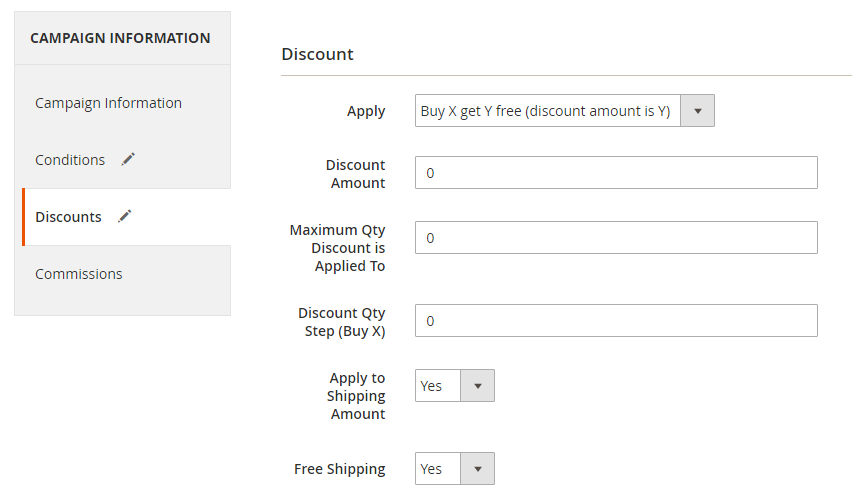
Task: Click the Buy X get Y free selection text
Action: pyautogui.click(x=546, y=111)
